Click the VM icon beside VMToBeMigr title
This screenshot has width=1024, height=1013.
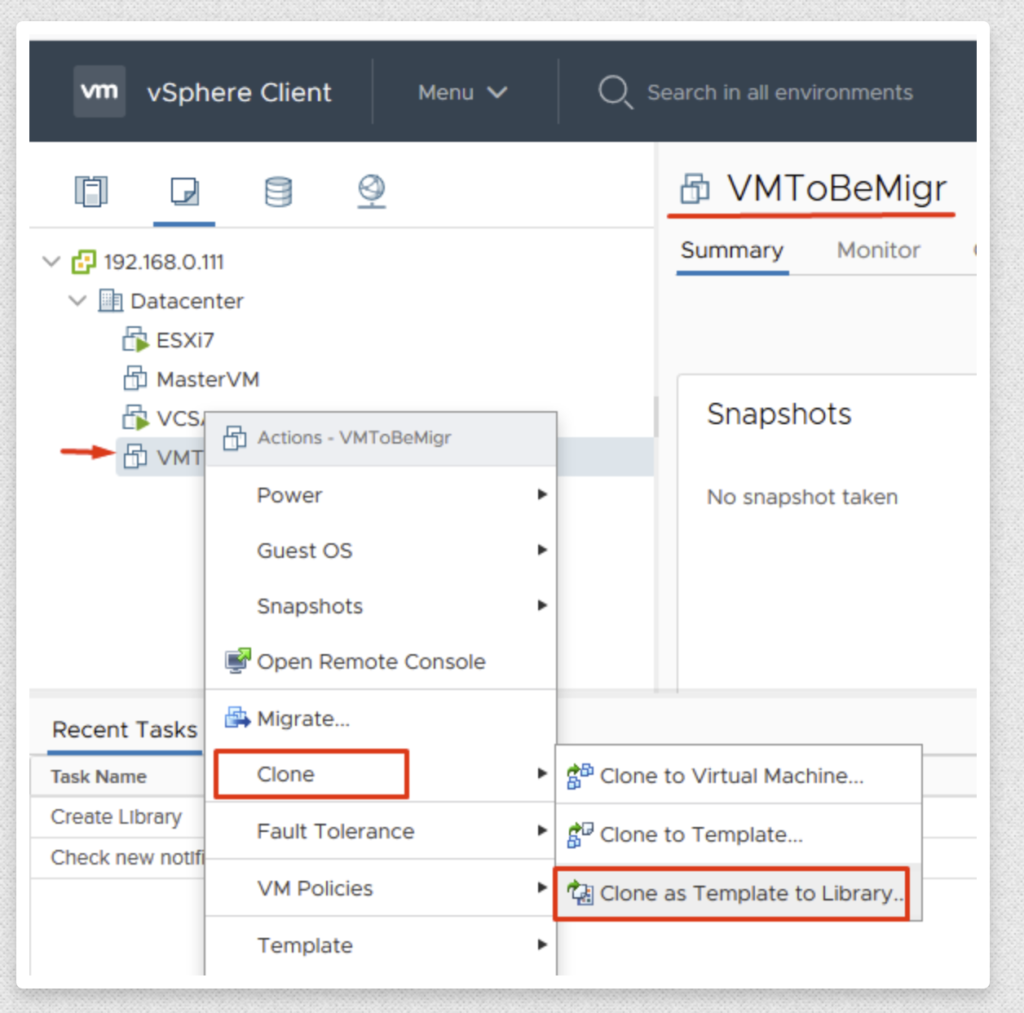695,189
